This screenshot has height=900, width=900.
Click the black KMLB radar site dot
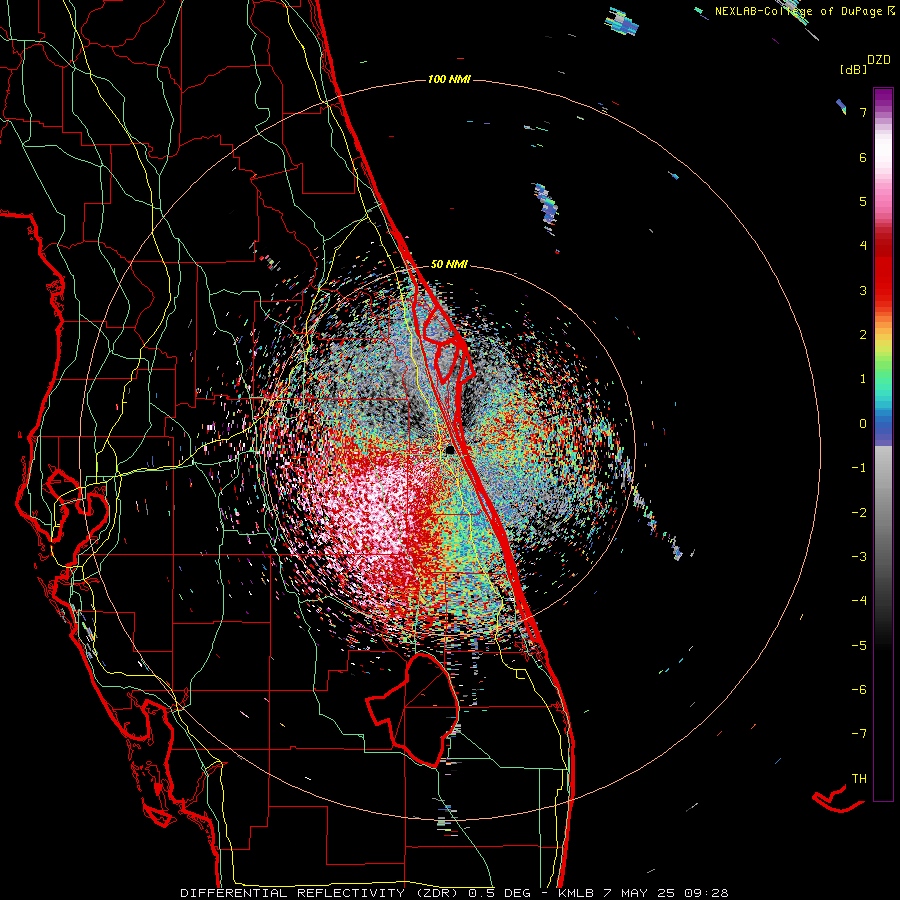[451, 450]
